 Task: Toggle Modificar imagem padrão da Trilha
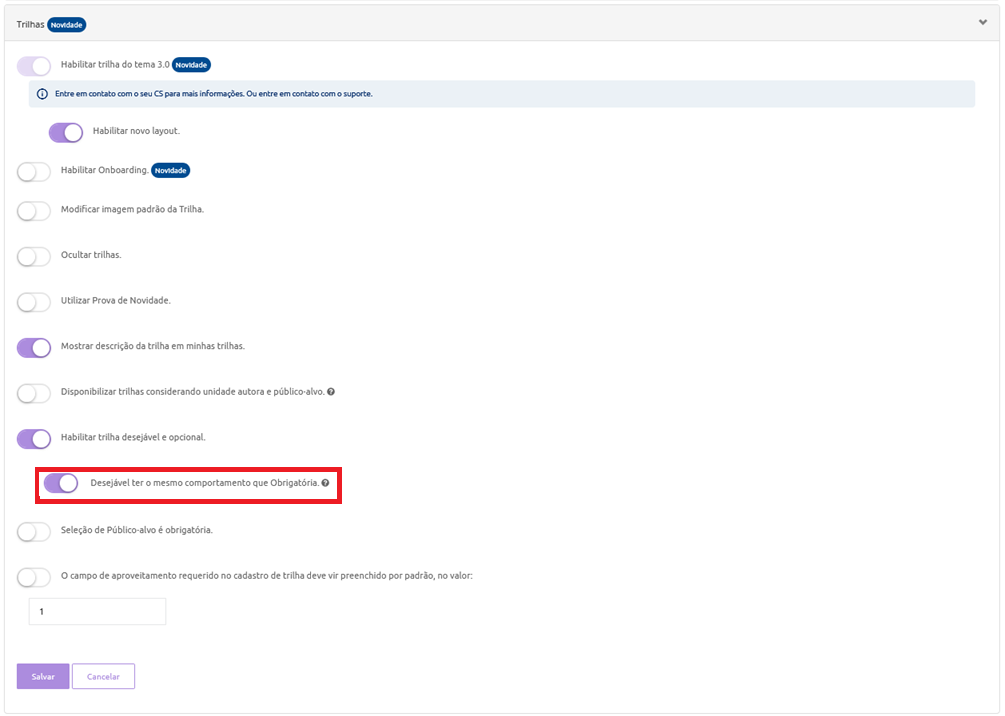34,210
